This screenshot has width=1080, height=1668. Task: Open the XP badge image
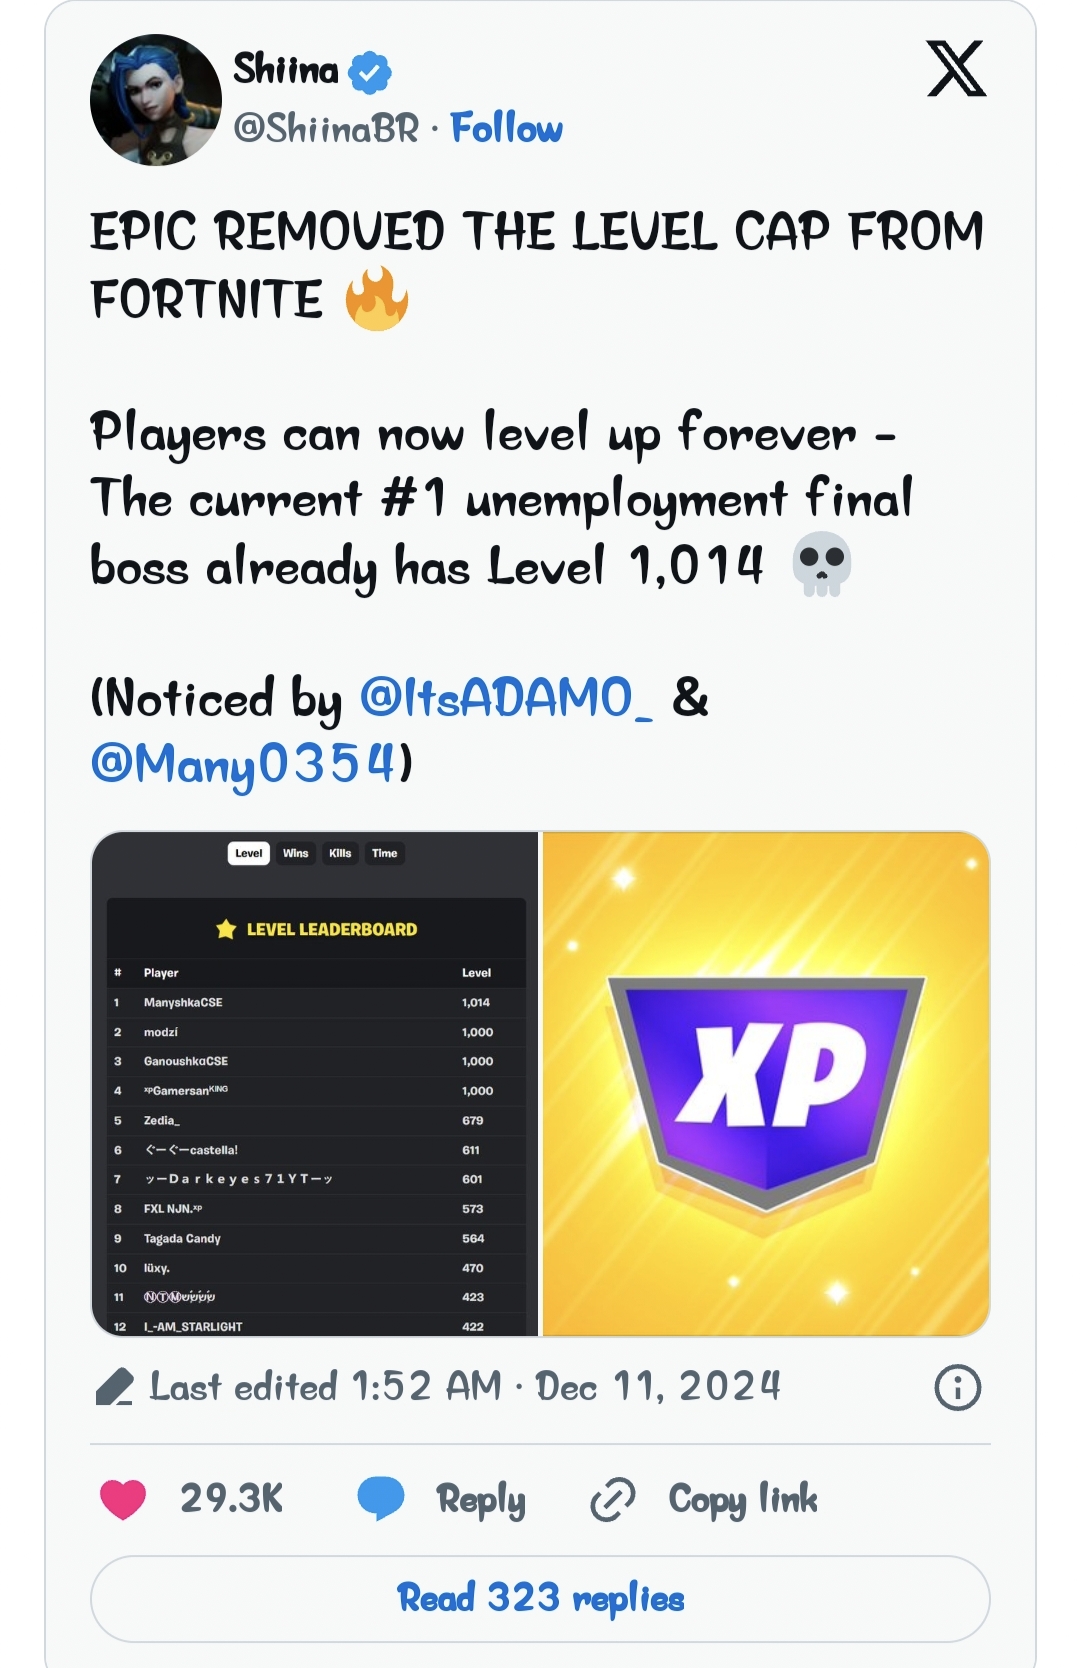click(x=766, y=1084)
